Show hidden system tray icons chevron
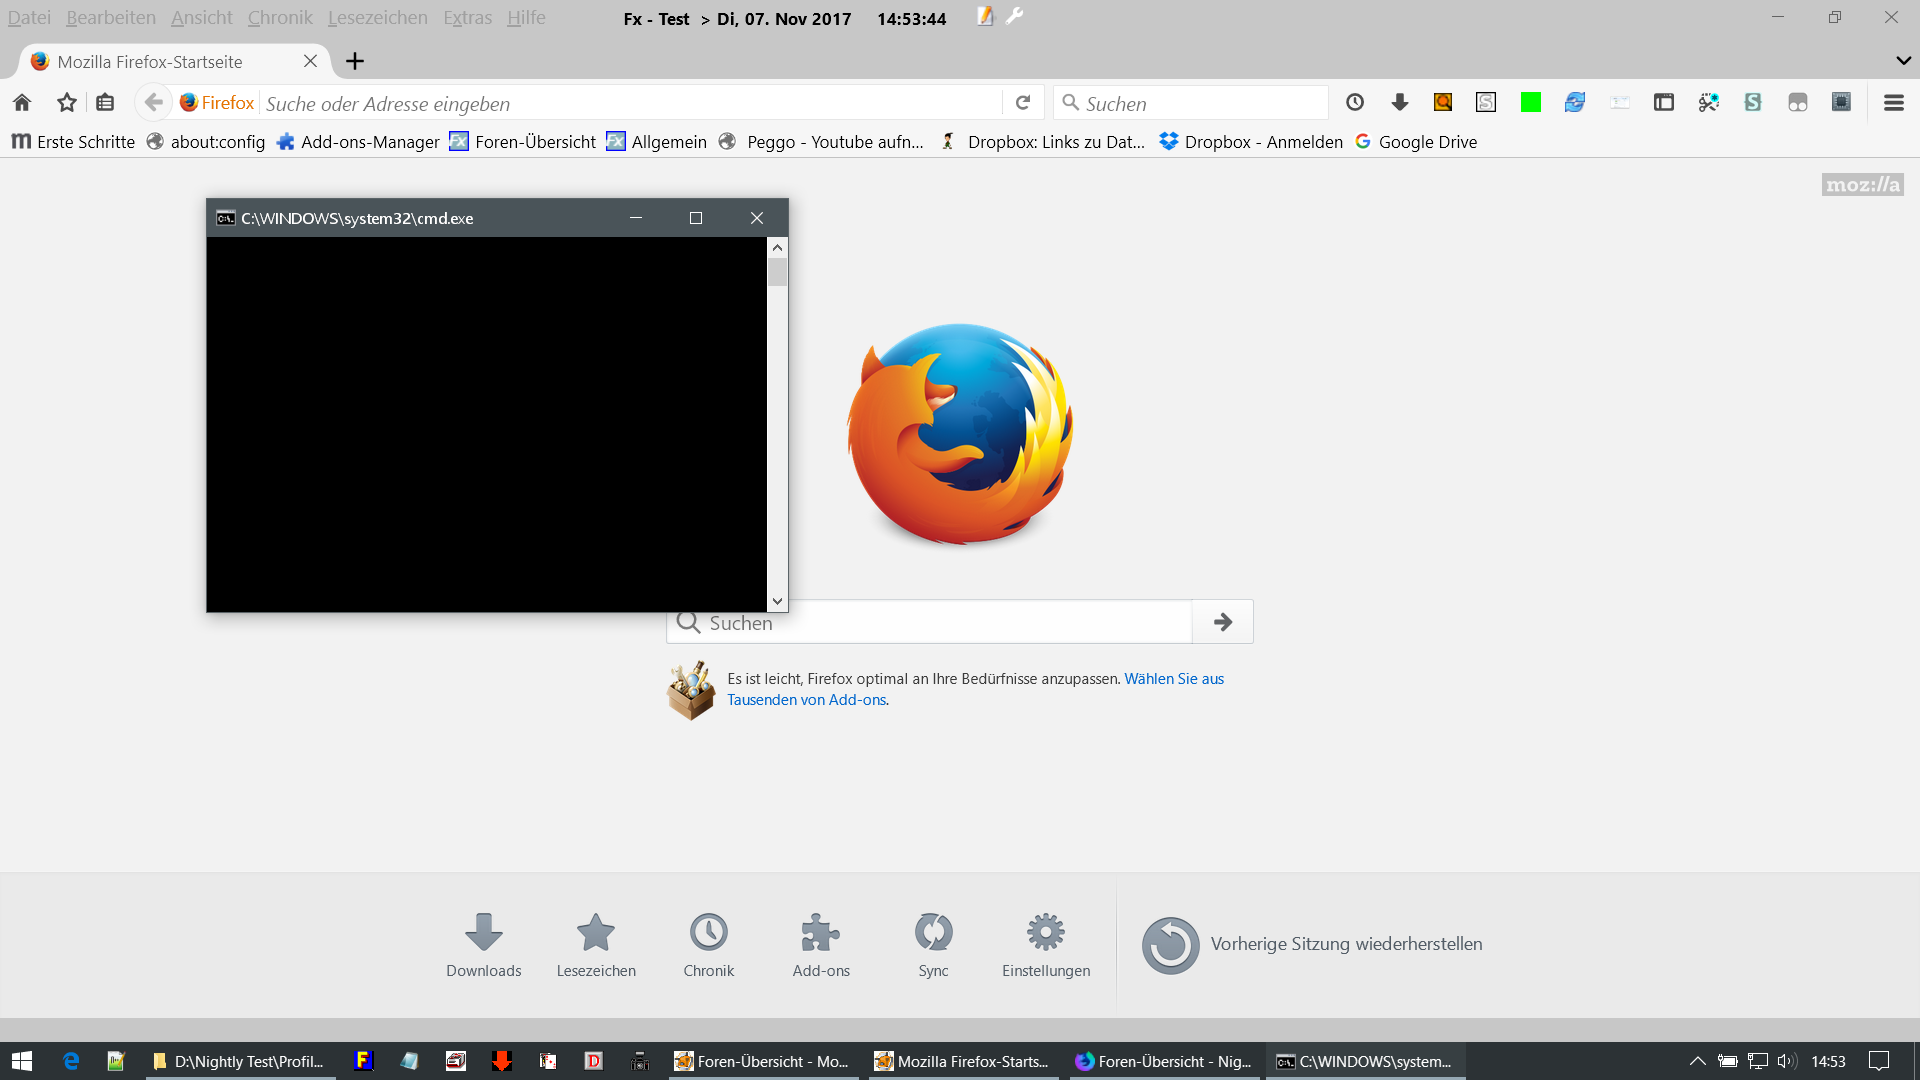1920x1080 pixels. coord(1697,1061)
